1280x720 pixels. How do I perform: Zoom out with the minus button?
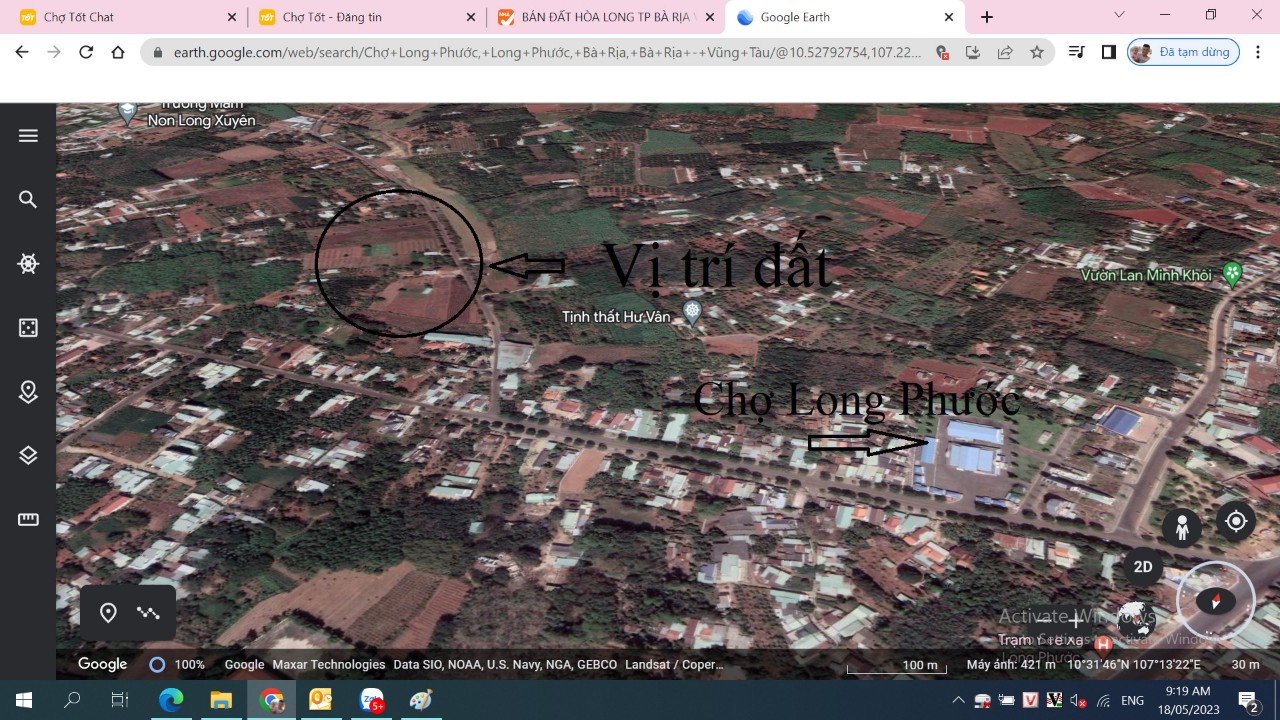tap(1044, 619)
